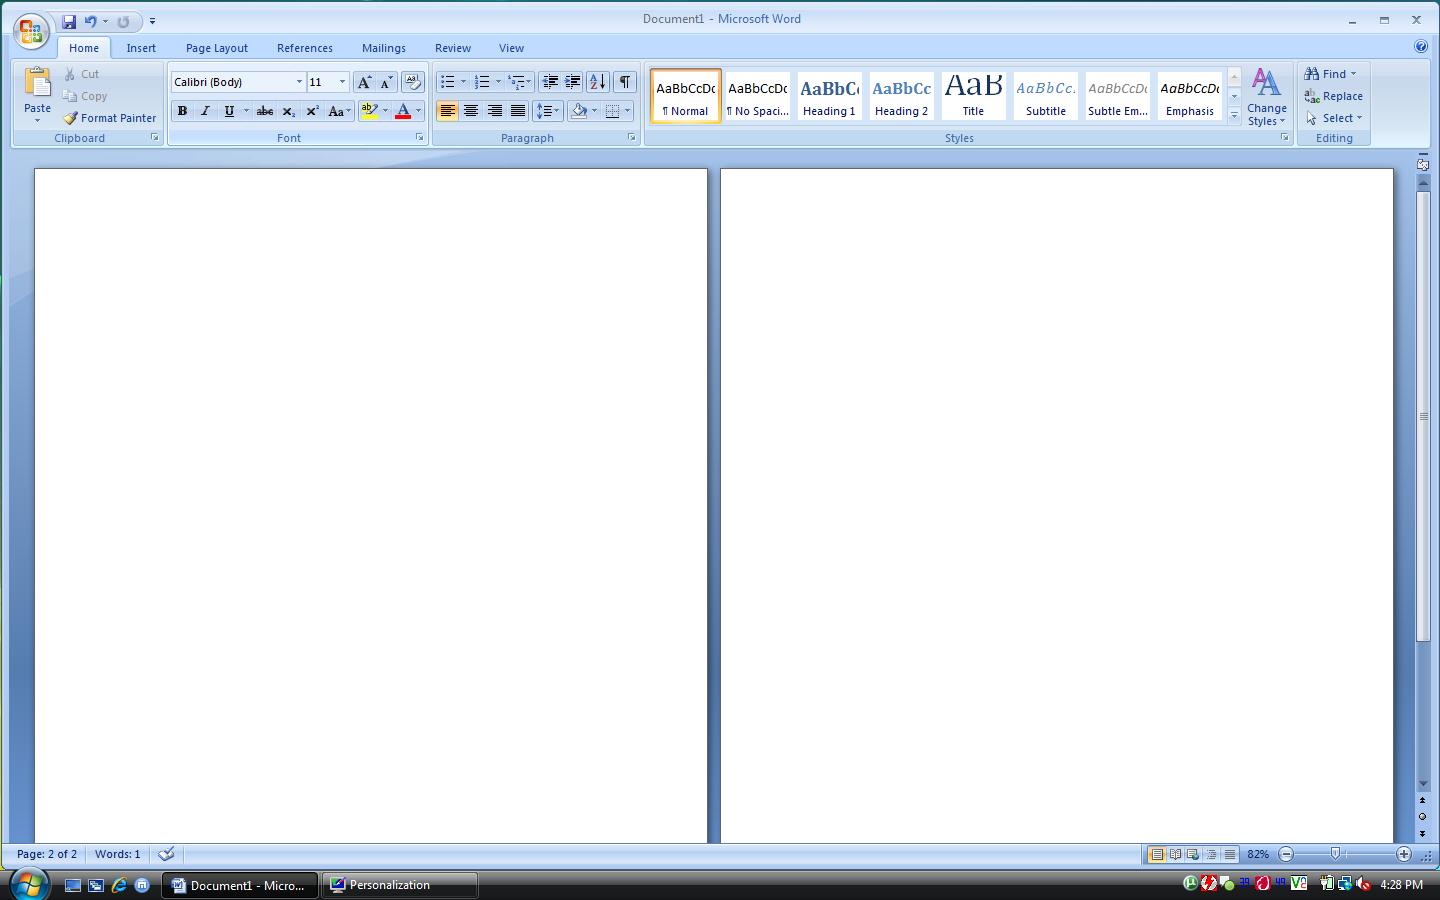The image size is (1440, 900).
Task: Apply the red font color
Action: (403, 111)
